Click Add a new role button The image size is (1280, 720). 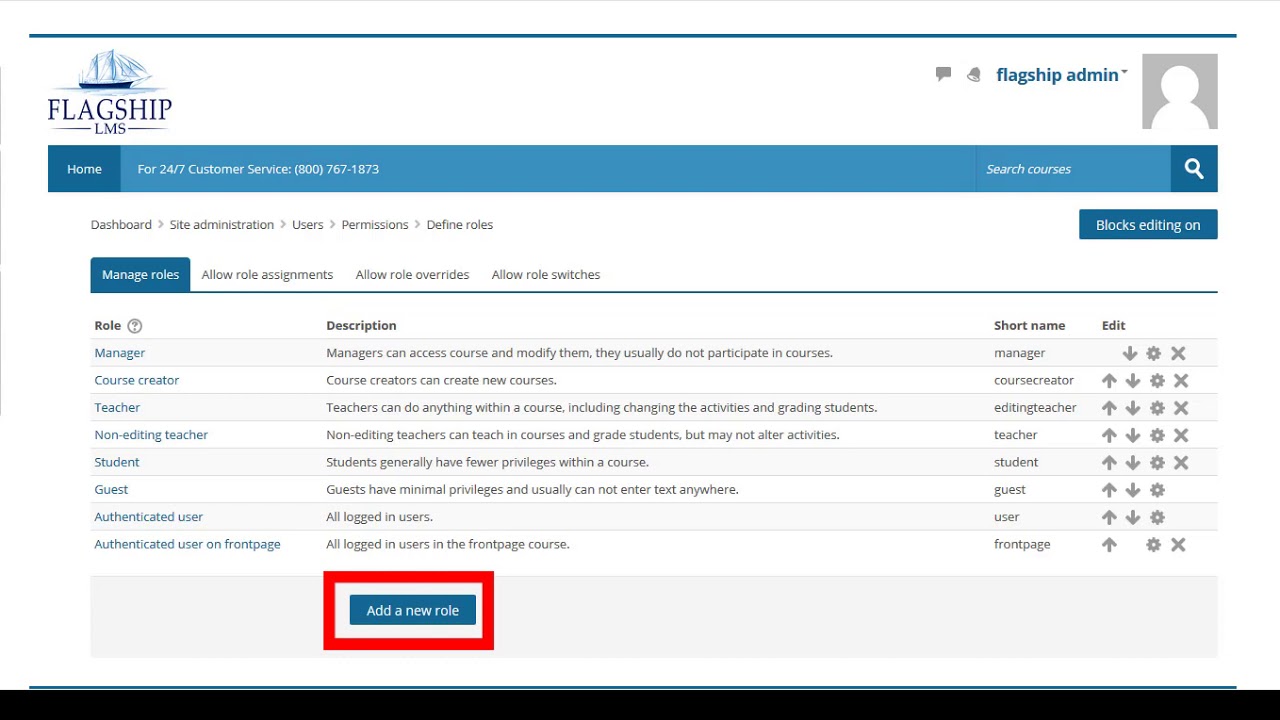tap(413, 610)
